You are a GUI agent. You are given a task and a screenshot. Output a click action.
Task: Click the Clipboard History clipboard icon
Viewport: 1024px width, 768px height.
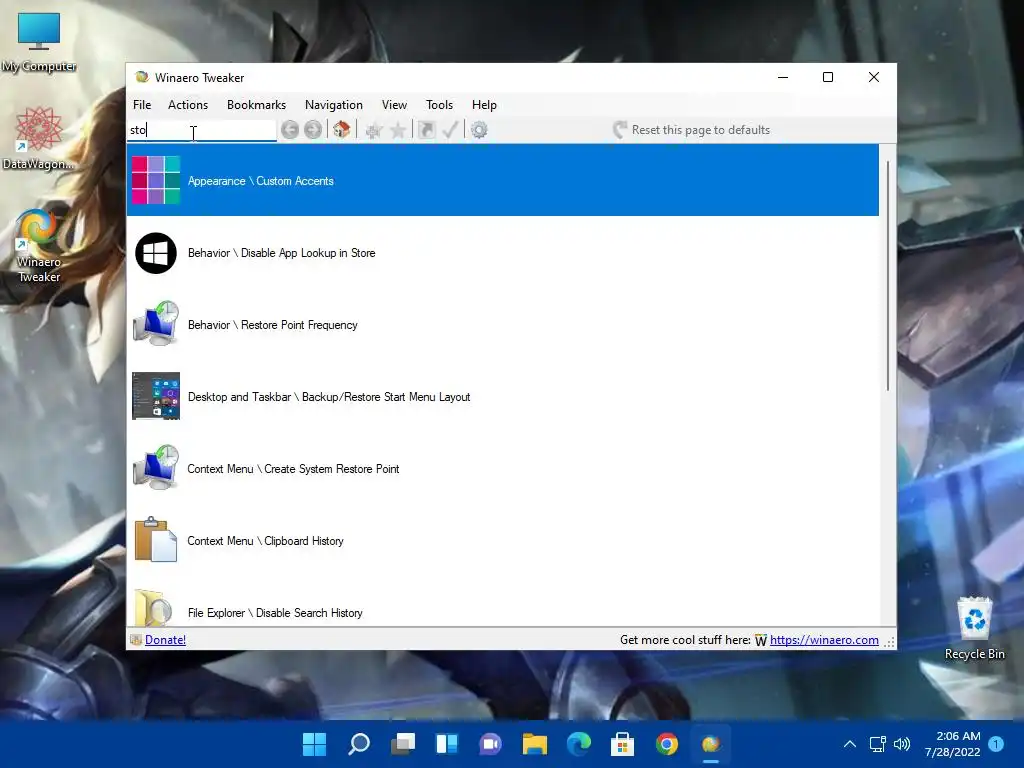[x=156, y=539]
